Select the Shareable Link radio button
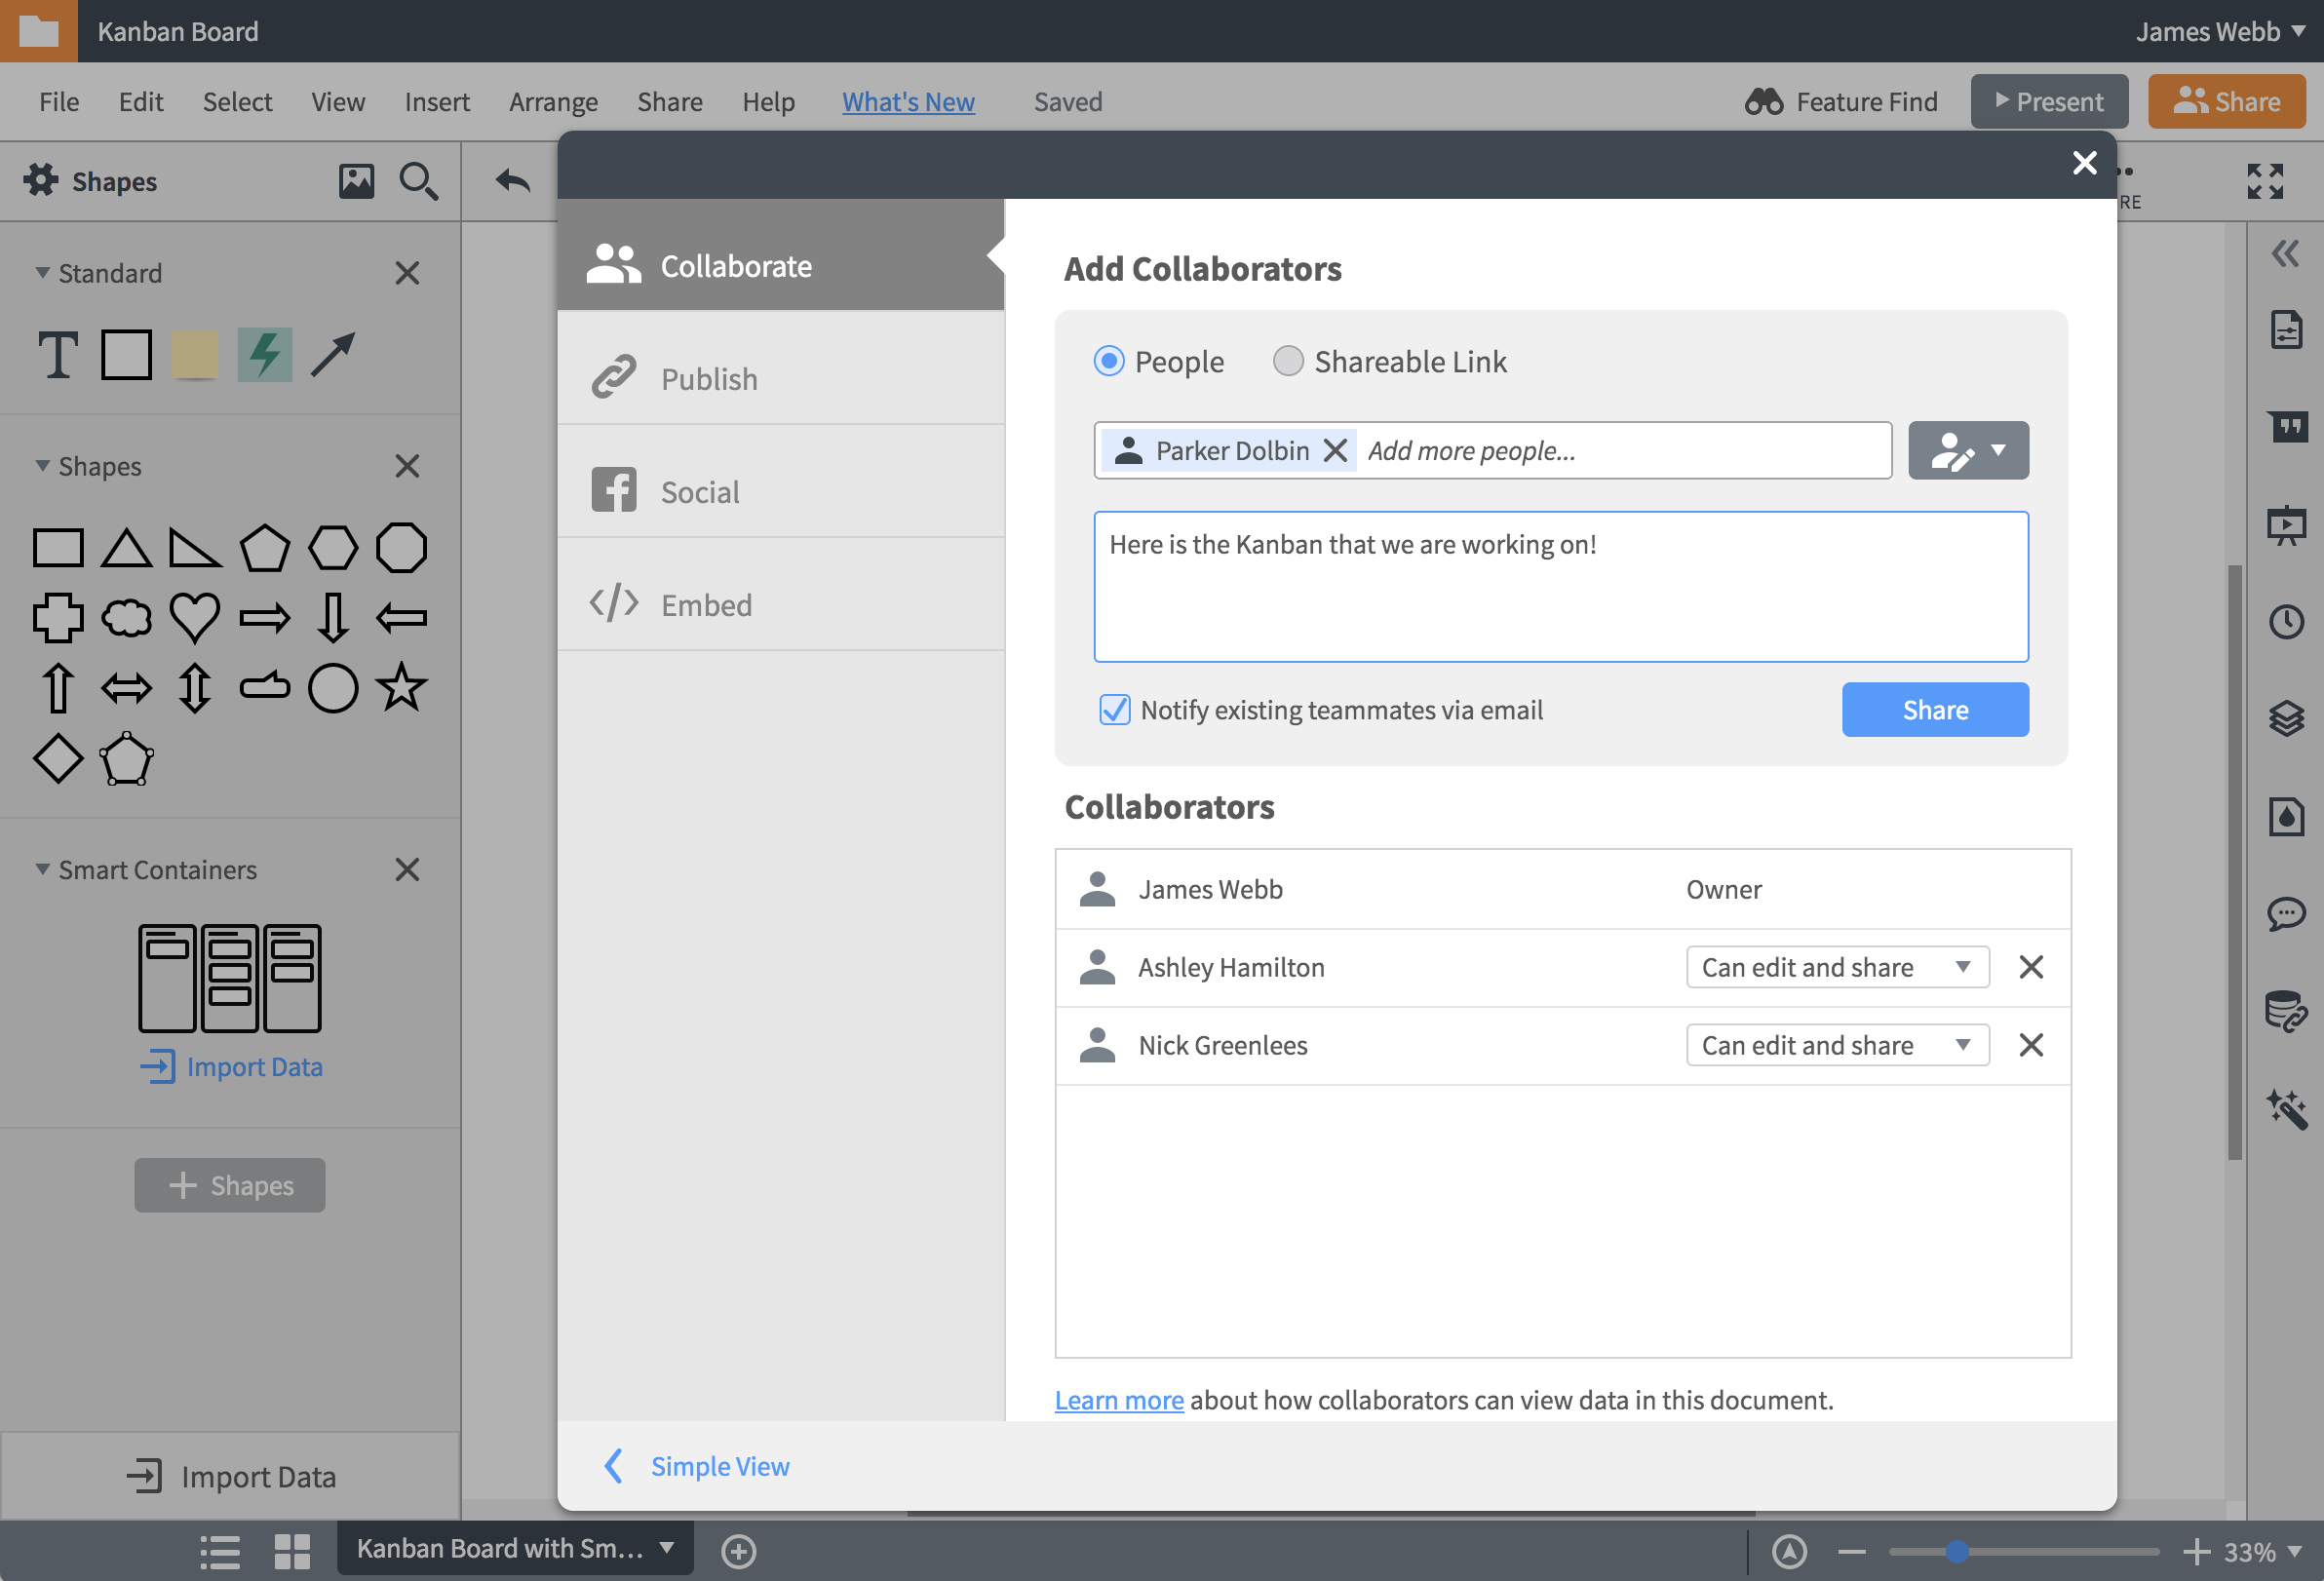Viewport: 2324px width, 1581px height. point(1288,361)
